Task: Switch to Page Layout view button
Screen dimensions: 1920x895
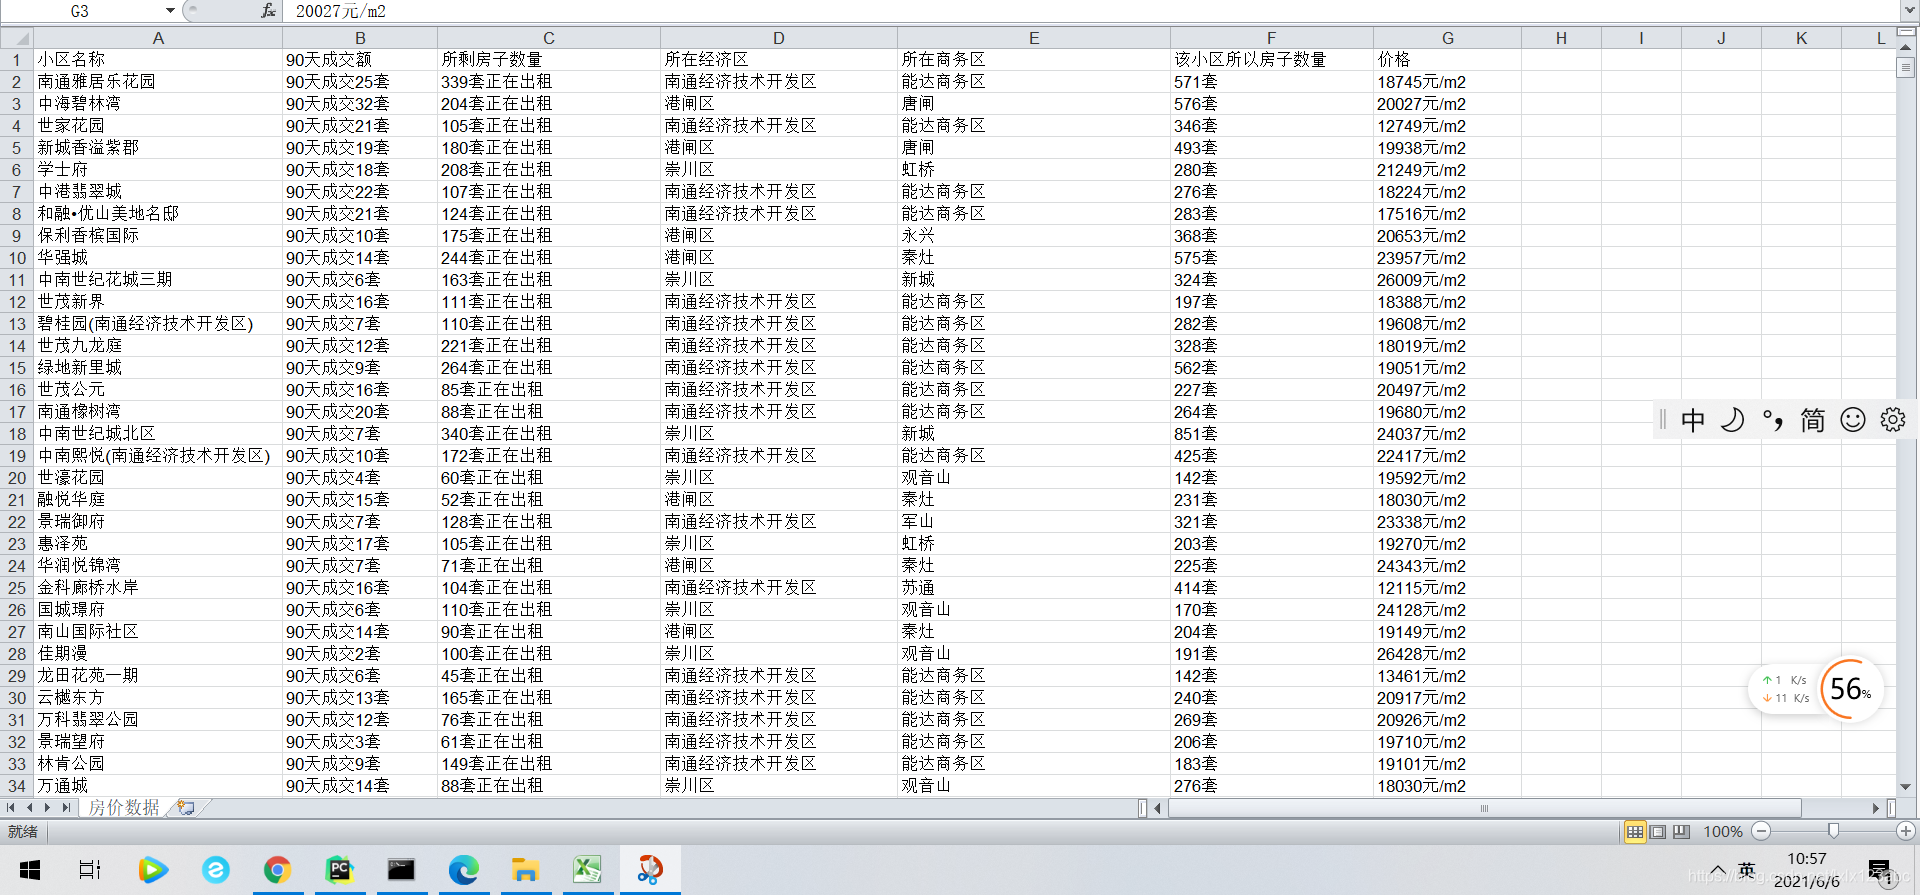Action: [1658, 831]
